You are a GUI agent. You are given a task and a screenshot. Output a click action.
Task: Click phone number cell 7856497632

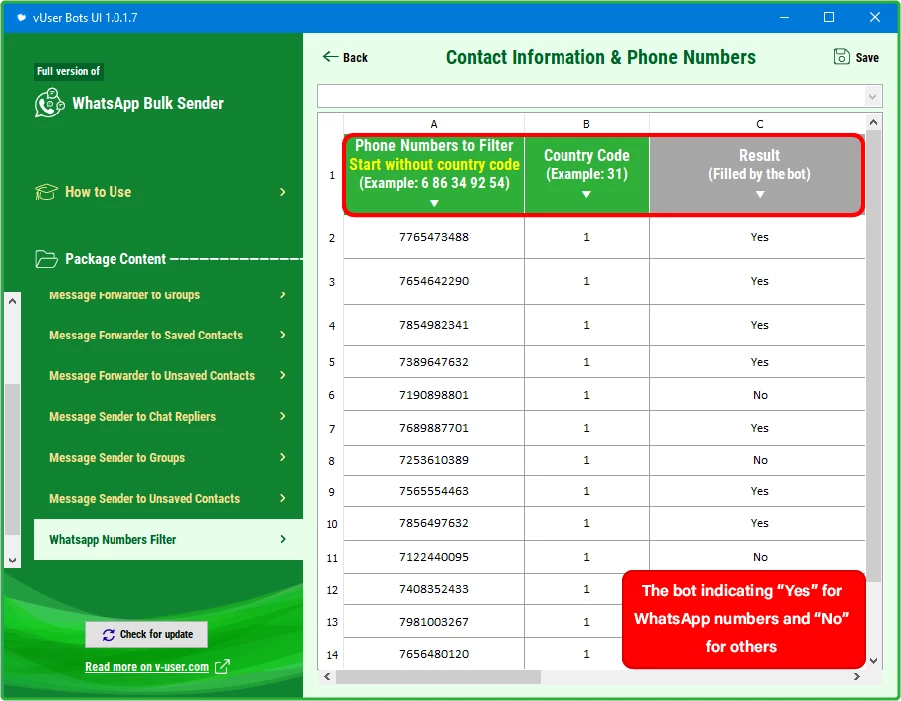click(434, 523)
